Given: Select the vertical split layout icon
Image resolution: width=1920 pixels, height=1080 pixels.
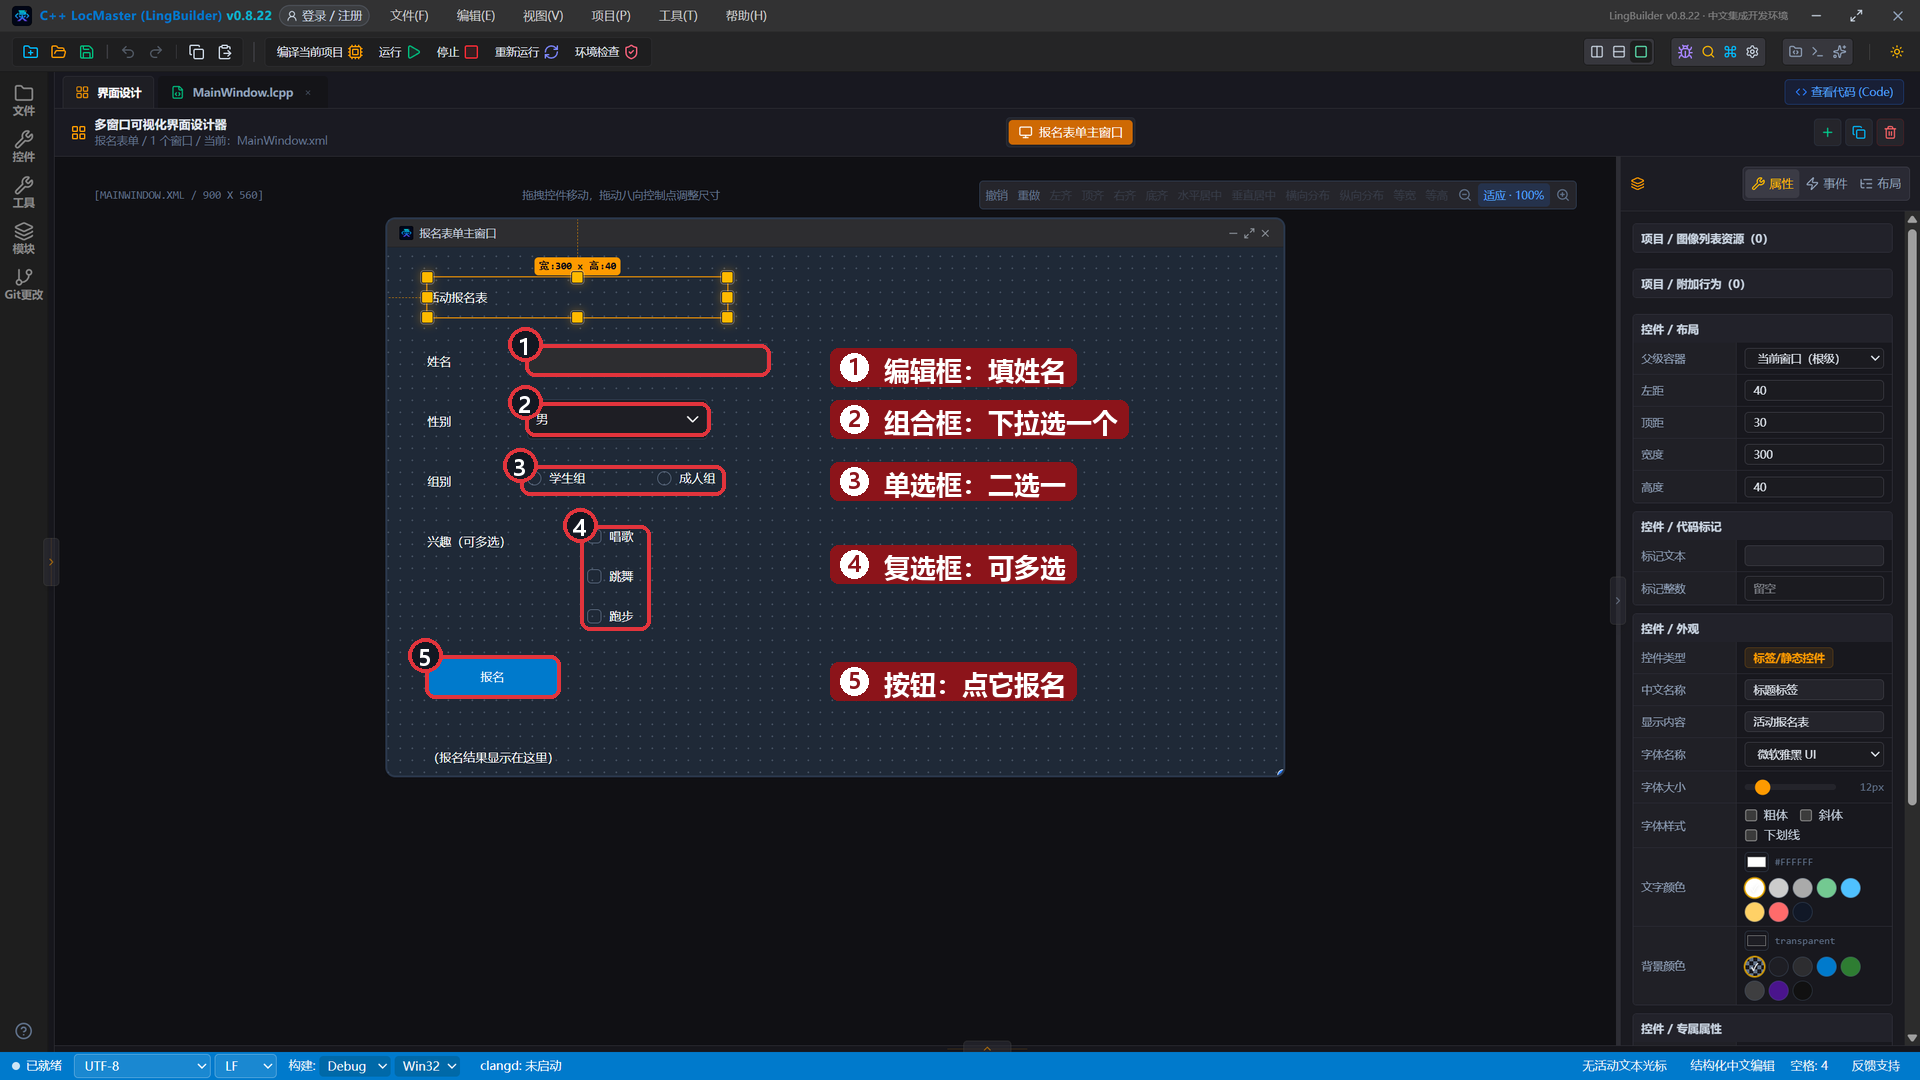Looking at the screenshot, I should pos(1597,52).
